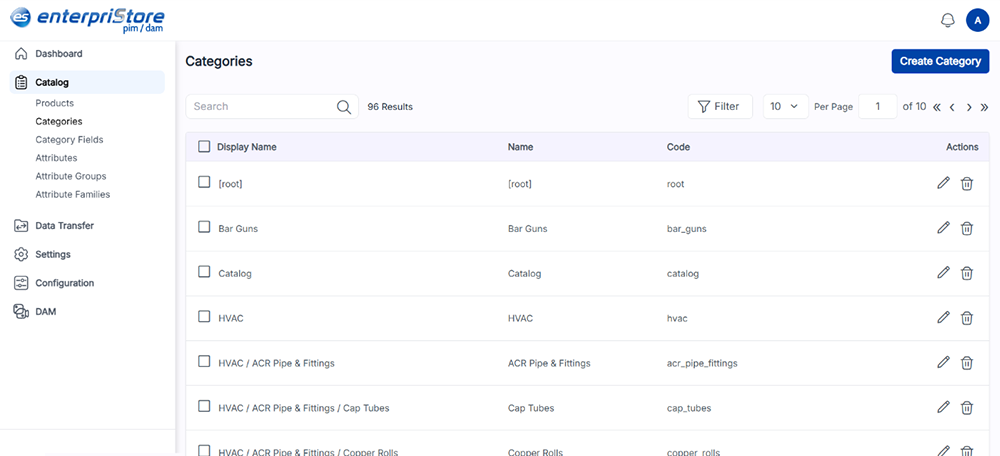
Task: Click the enterpriStore logo
Action: pyautogui.click(x=87, y=19)
